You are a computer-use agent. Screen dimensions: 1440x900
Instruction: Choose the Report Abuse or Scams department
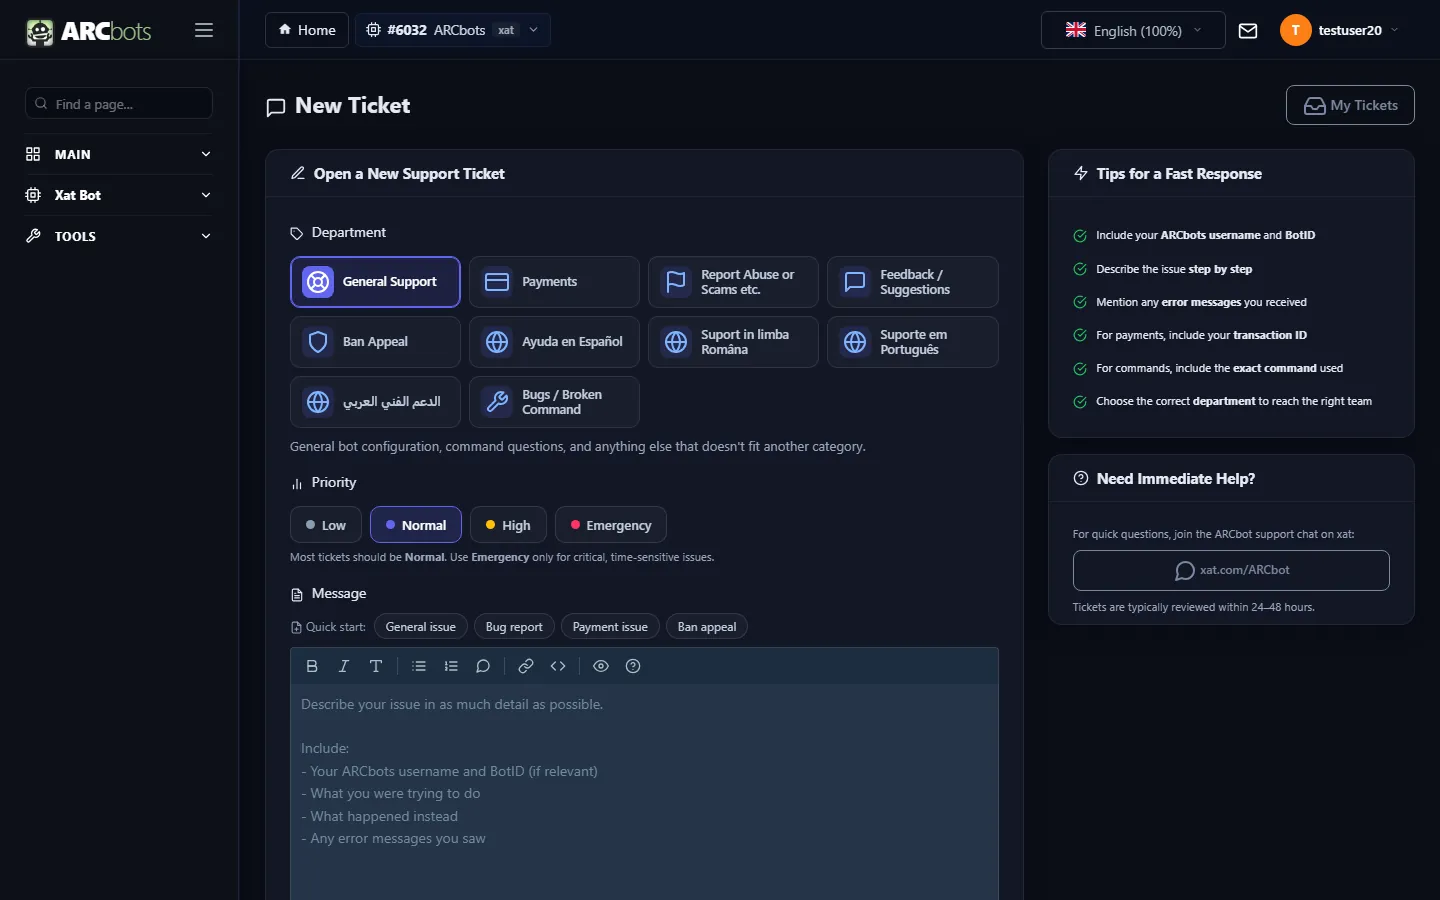point(733,282)
